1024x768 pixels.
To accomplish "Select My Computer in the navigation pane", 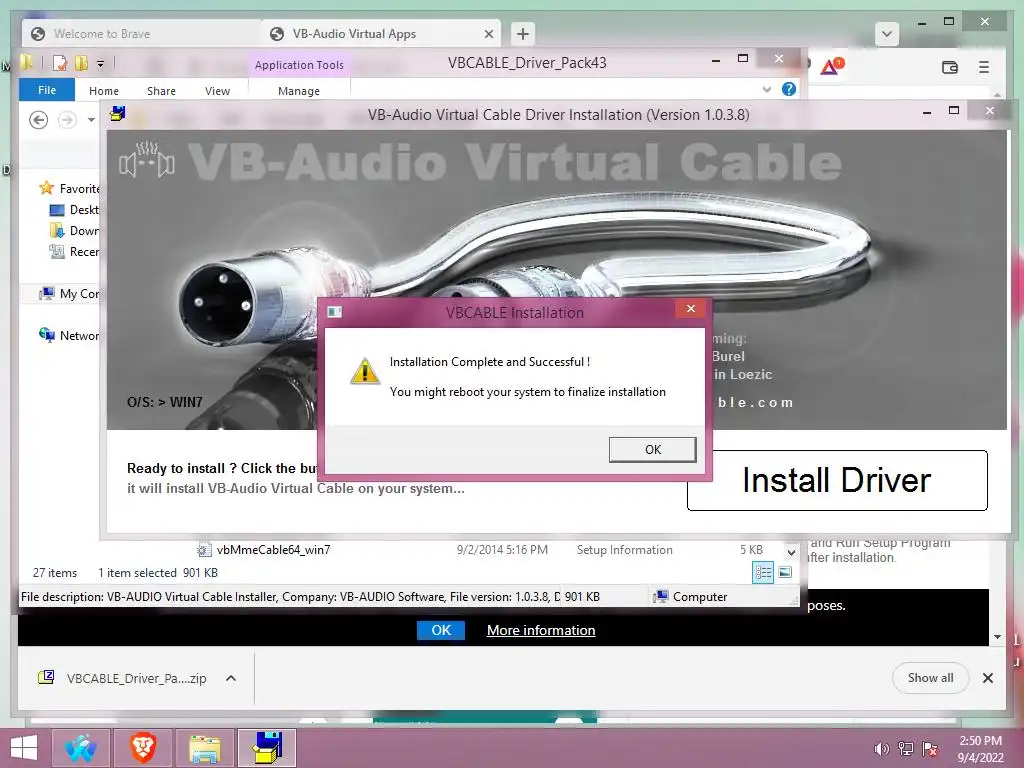I will click(69, 294).
